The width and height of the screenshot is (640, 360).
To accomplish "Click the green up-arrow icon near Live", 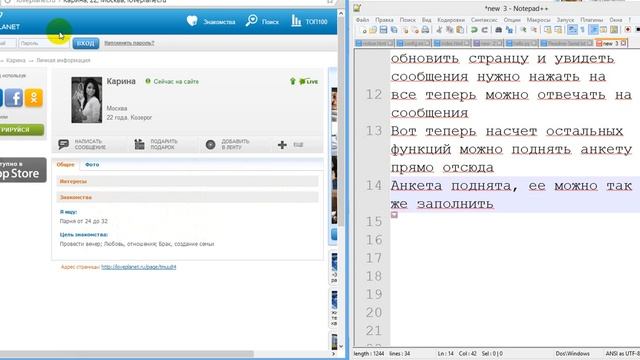I will 292,81.
